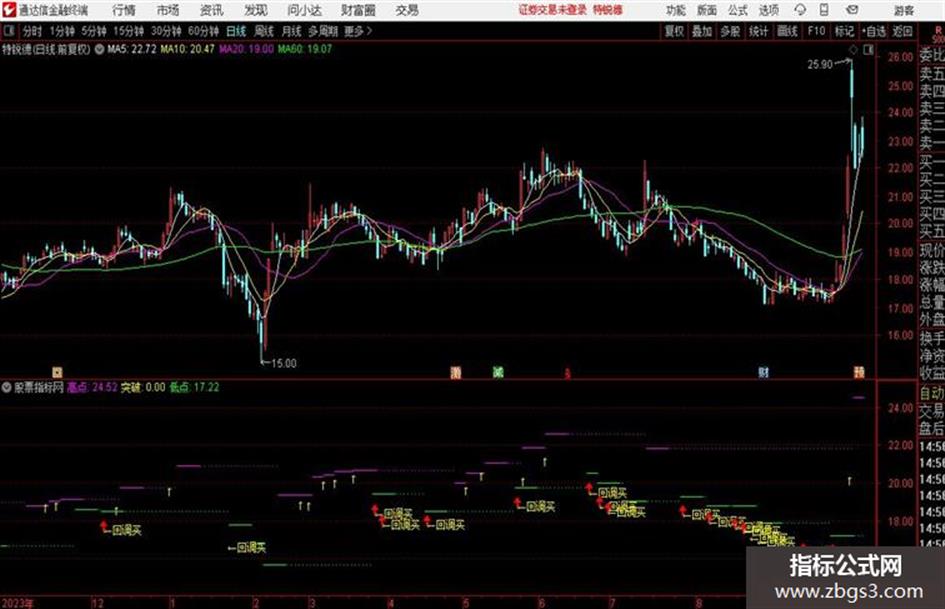Click the 返回 back button
945x609 pixels.
[902, 31]
